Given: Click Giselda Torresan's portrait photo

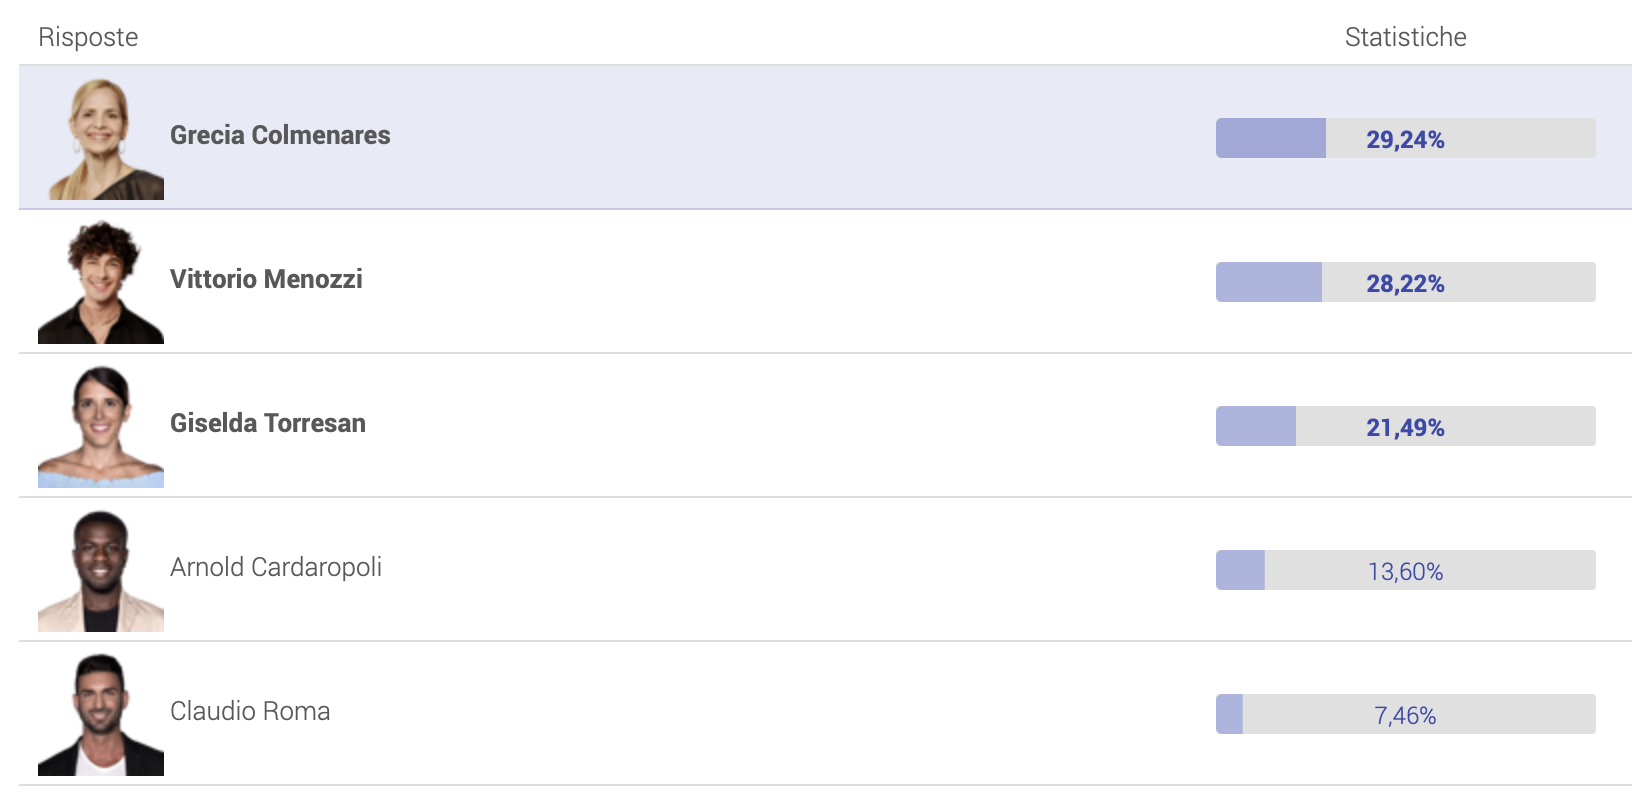Looking at the screenshot, I should coord(101,426).
